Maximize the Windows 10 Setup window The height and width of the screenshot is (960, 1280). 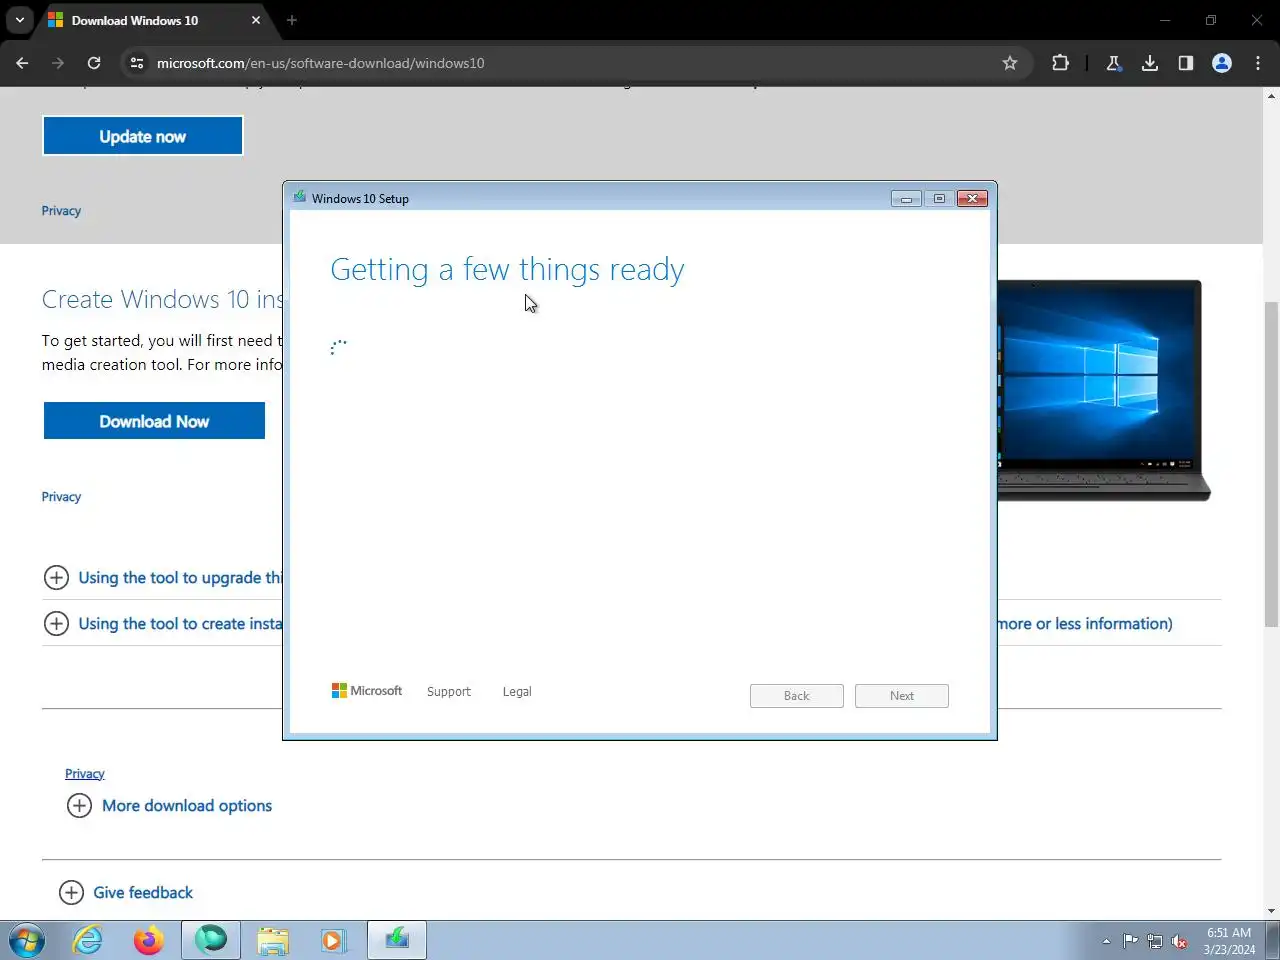(x=939, y=198)
